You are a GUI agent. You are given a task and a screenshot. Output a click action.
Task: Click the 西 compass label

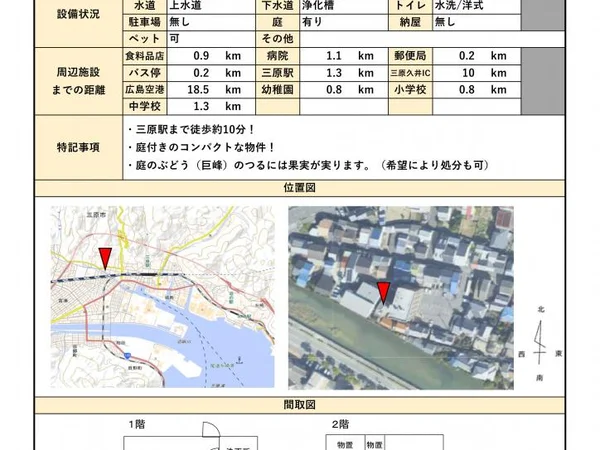[522, 354]
